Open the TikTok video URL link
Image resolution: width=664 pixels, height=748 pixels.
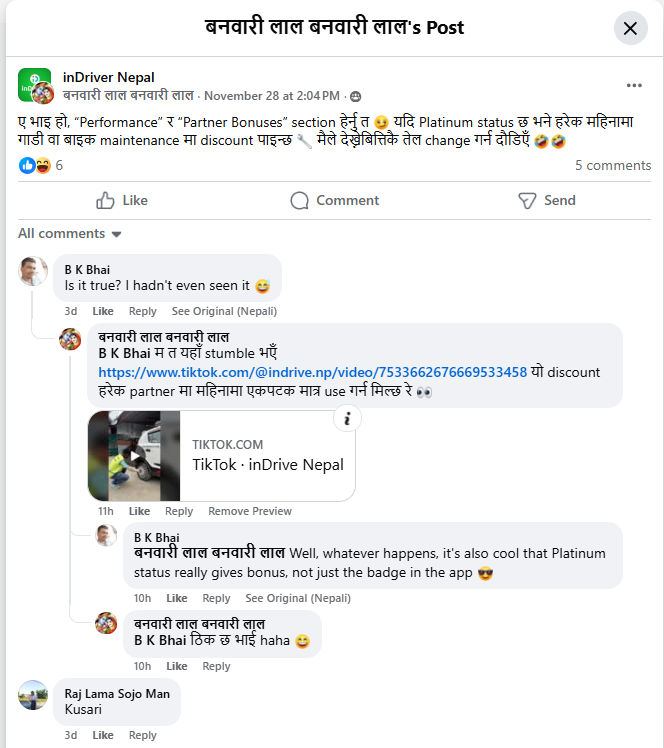coord(312,372)
